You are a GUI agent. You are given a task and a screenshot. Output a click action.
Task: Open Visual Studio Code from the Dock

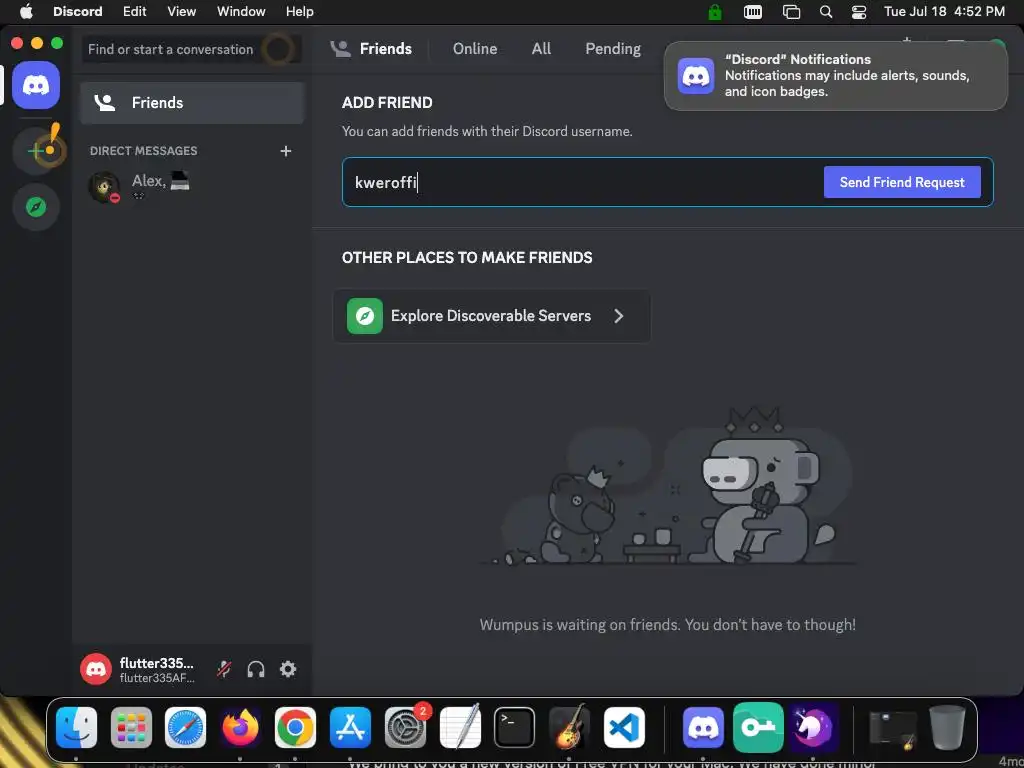[x=624, y=728]
